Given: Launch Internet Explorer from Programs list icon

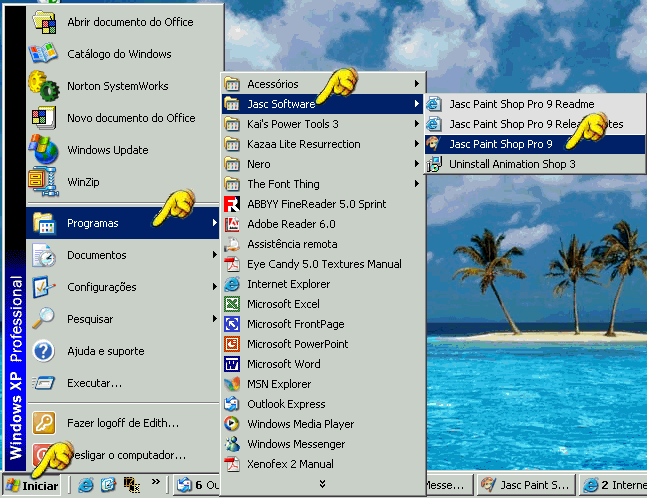Looking at the screenshot, I should pos(232,284).
